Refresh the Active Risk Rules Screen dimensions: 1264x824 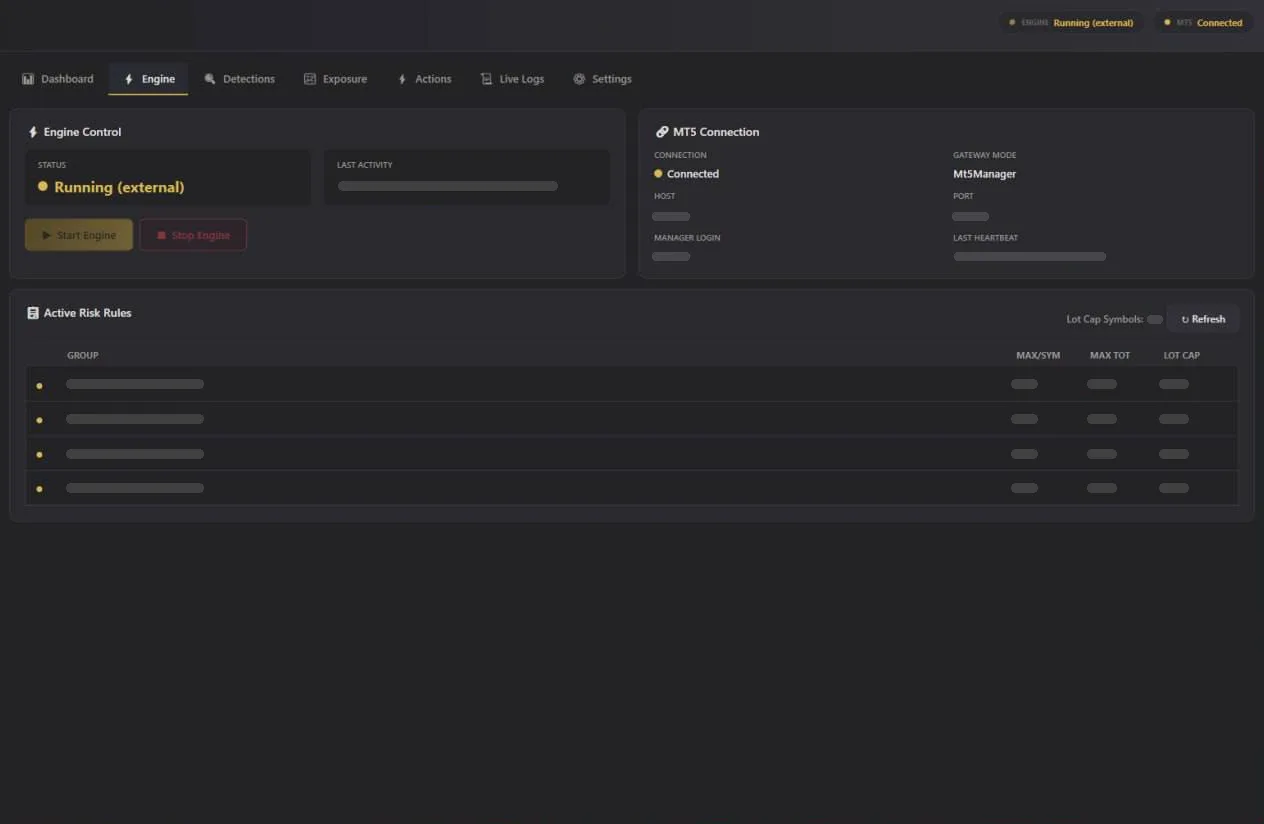(1203, 319)
